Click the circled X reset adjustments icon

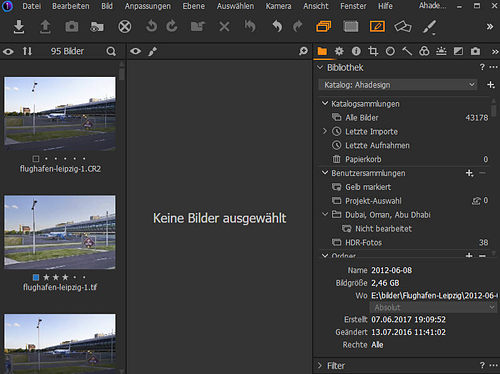[x=125, y=27]
